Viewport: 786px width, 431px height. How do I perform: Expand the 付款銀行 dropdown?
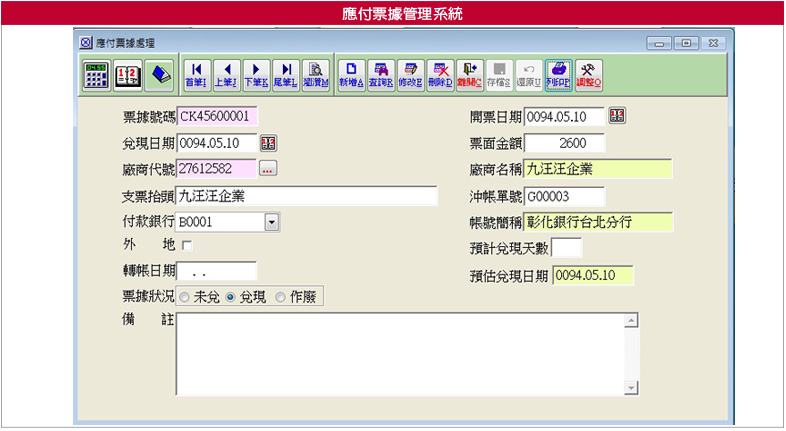[x=271, y=221]
